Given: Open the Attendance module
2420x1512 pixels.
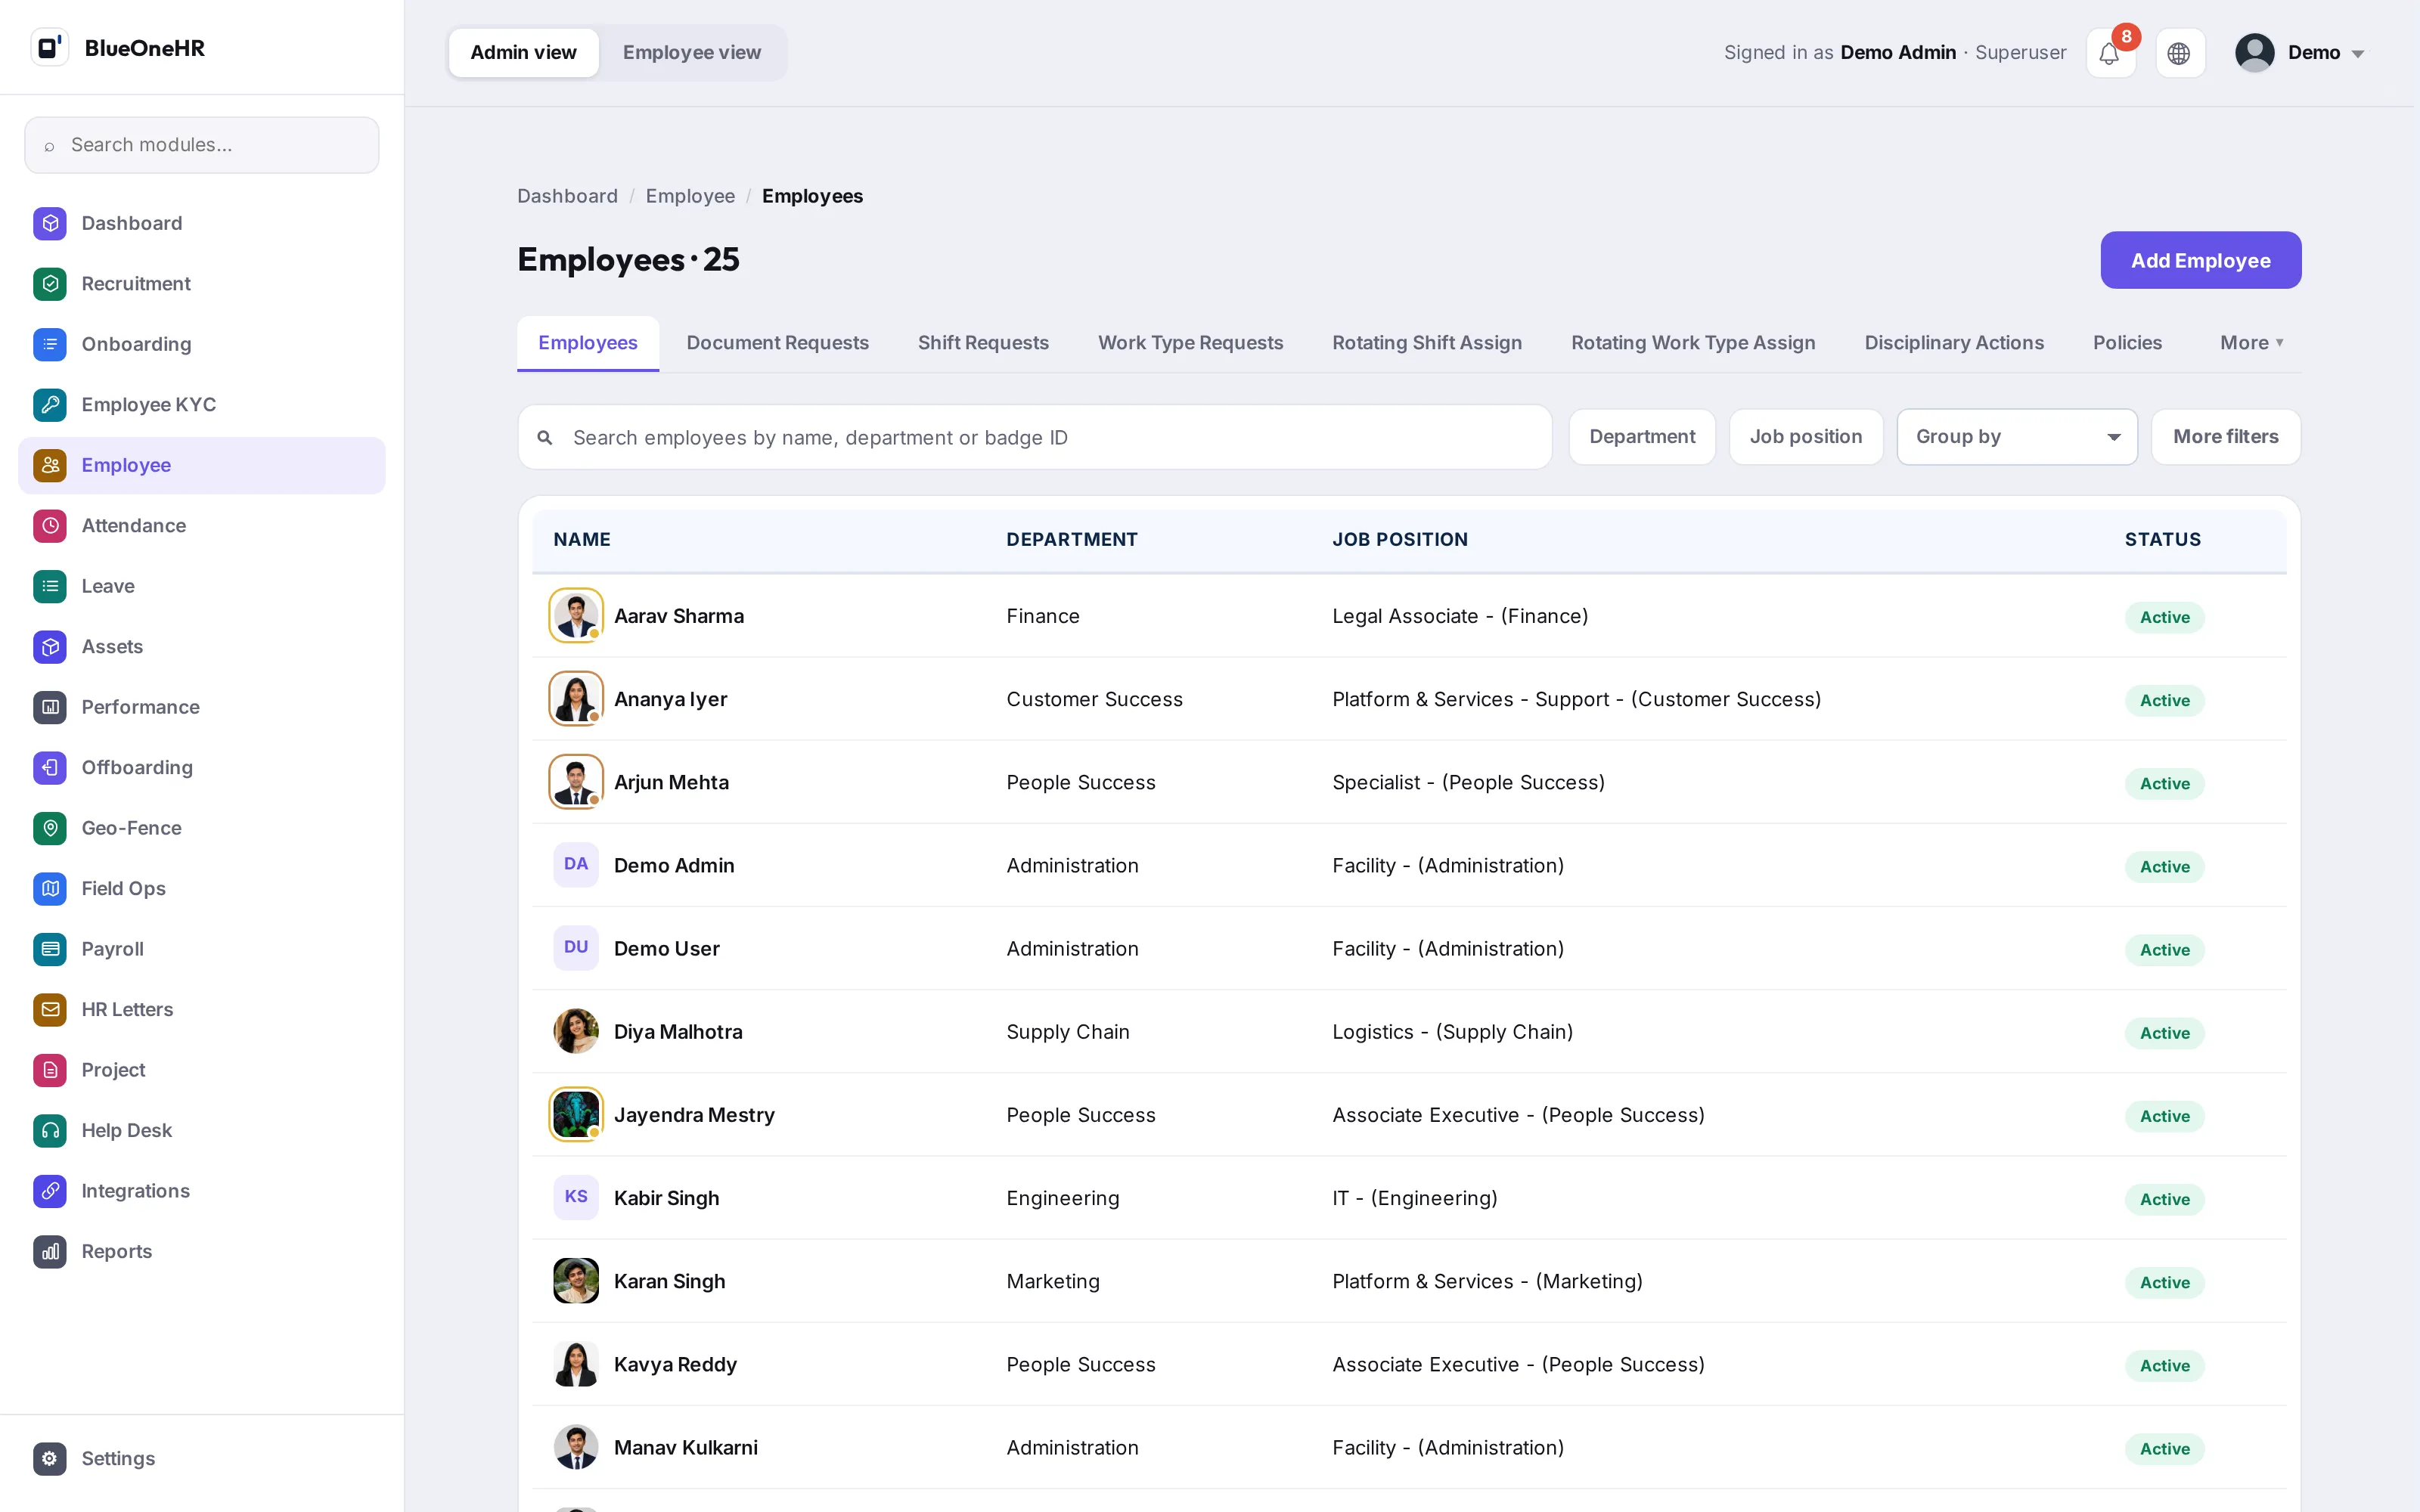Looking at the screenshot, I should point(202,526).
